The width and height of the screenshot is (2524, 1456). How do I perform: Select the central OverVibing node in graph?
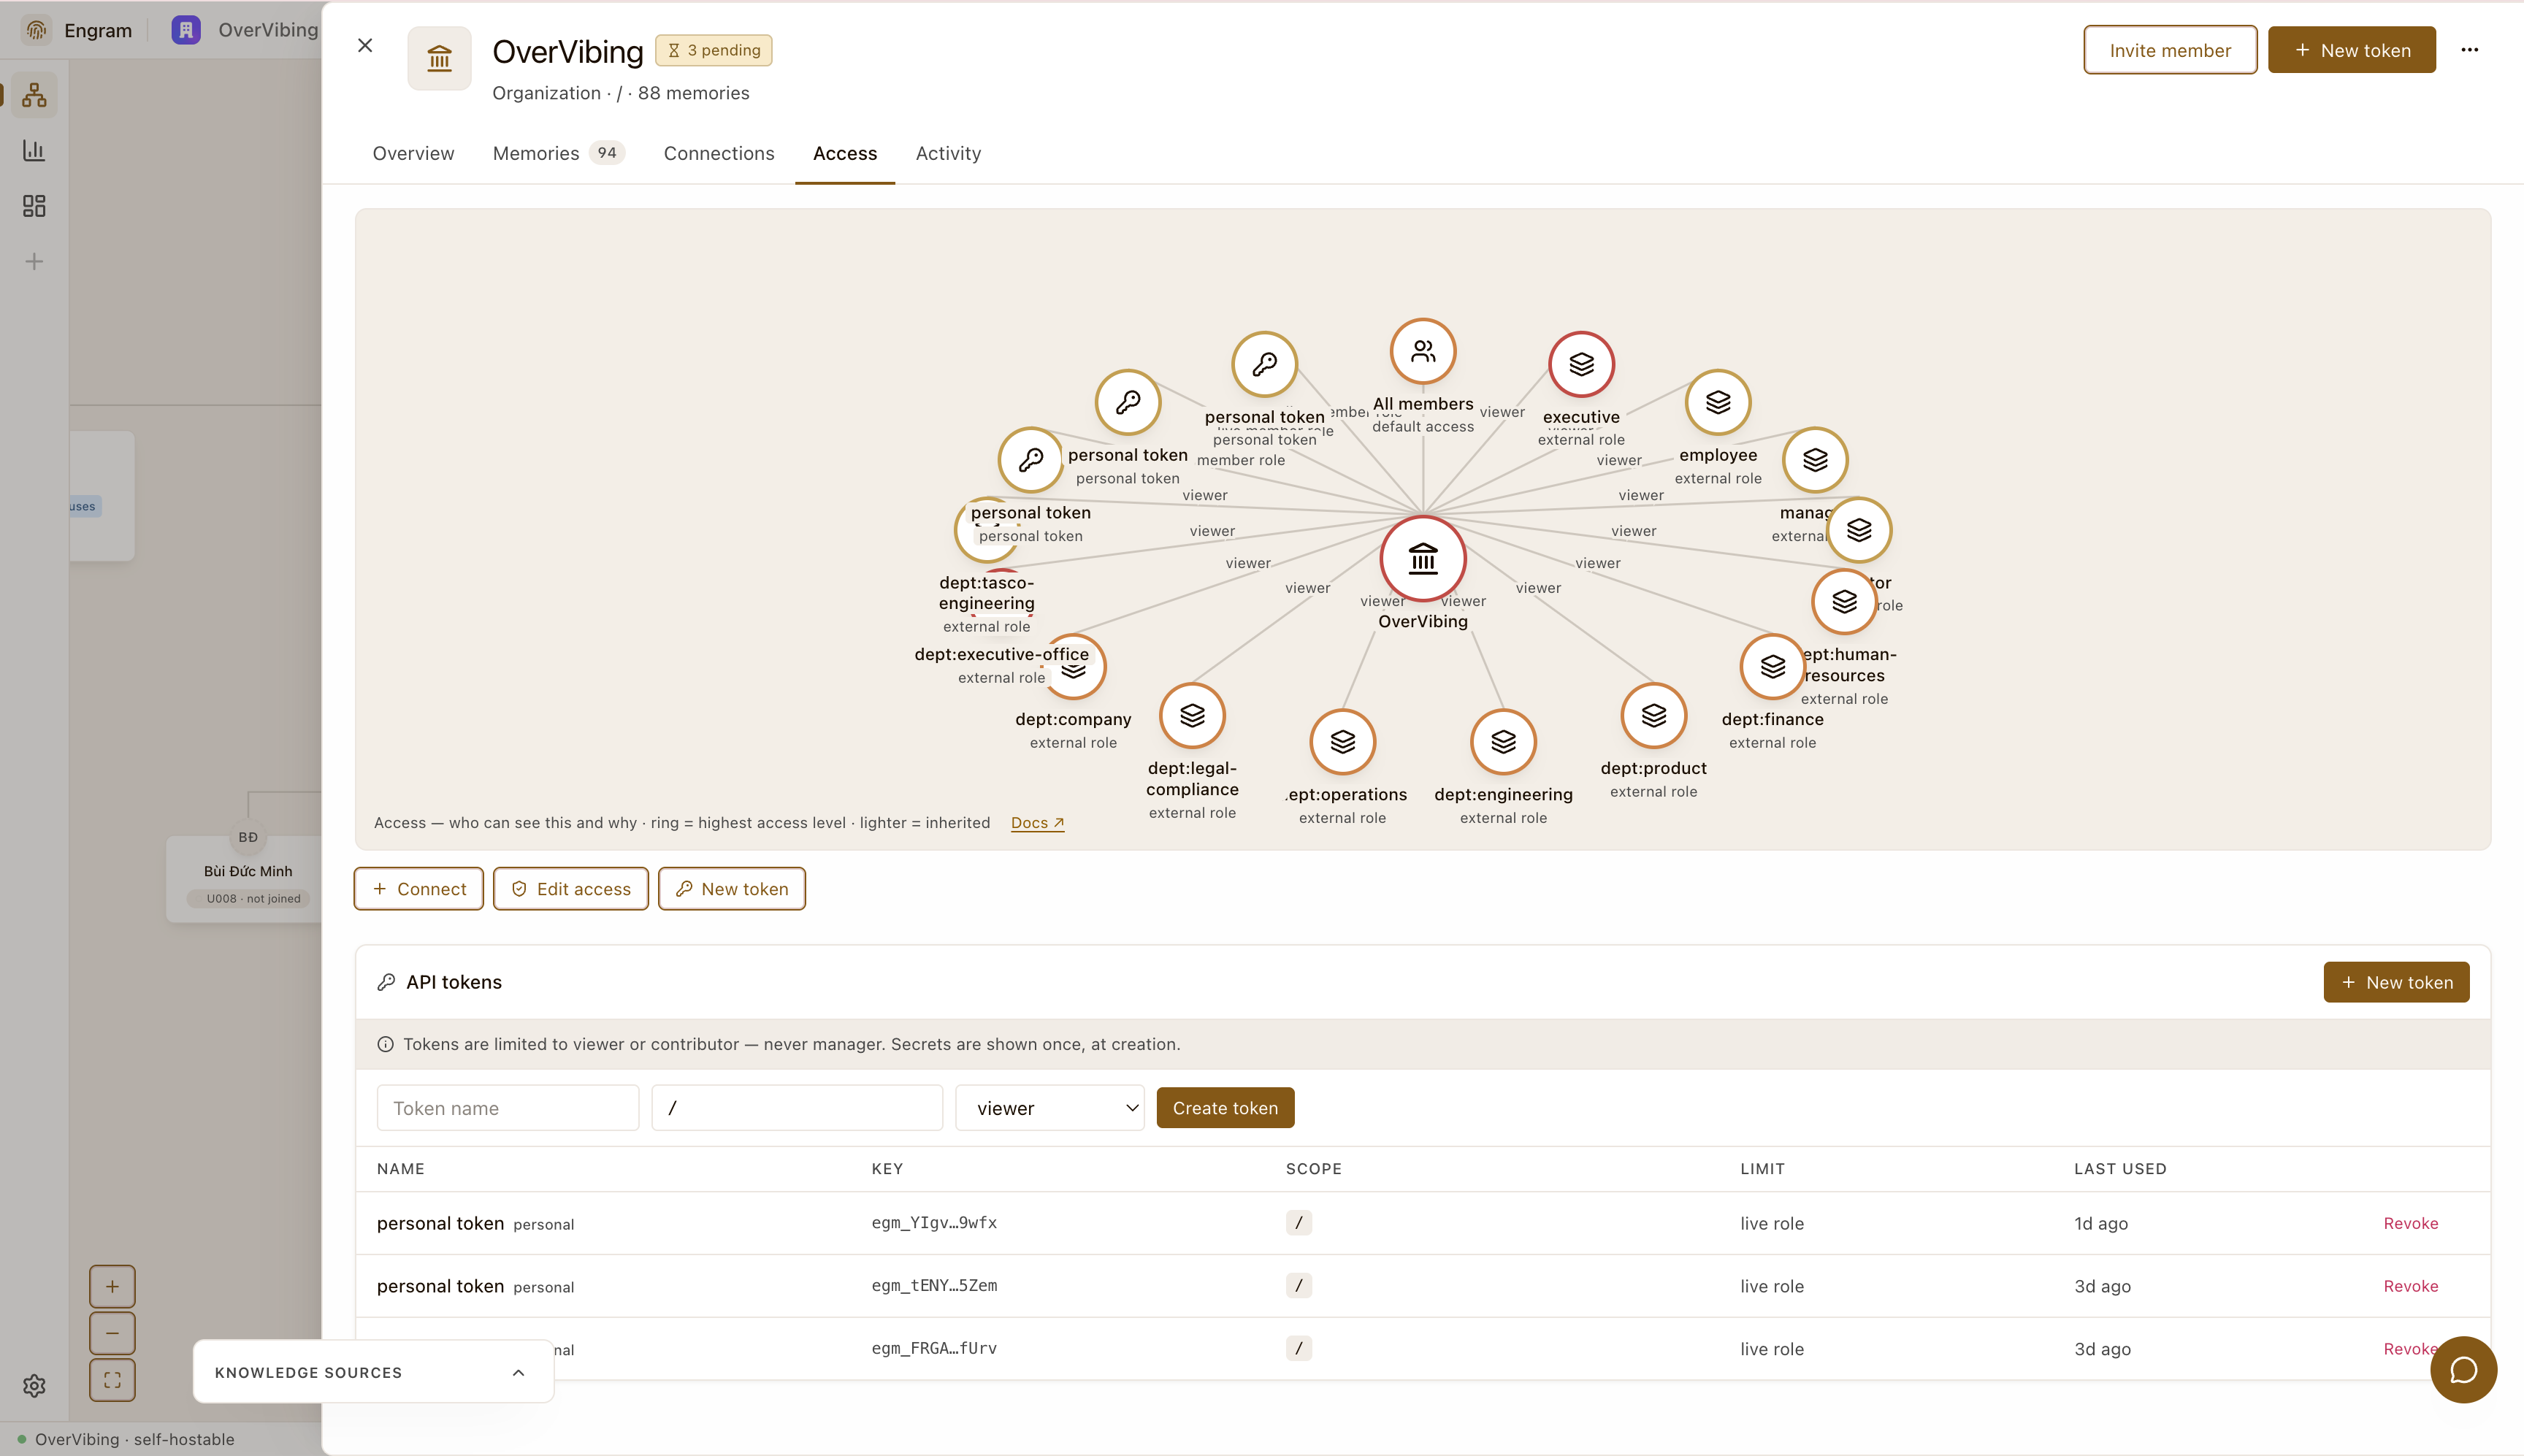(x=1423, y=559)
